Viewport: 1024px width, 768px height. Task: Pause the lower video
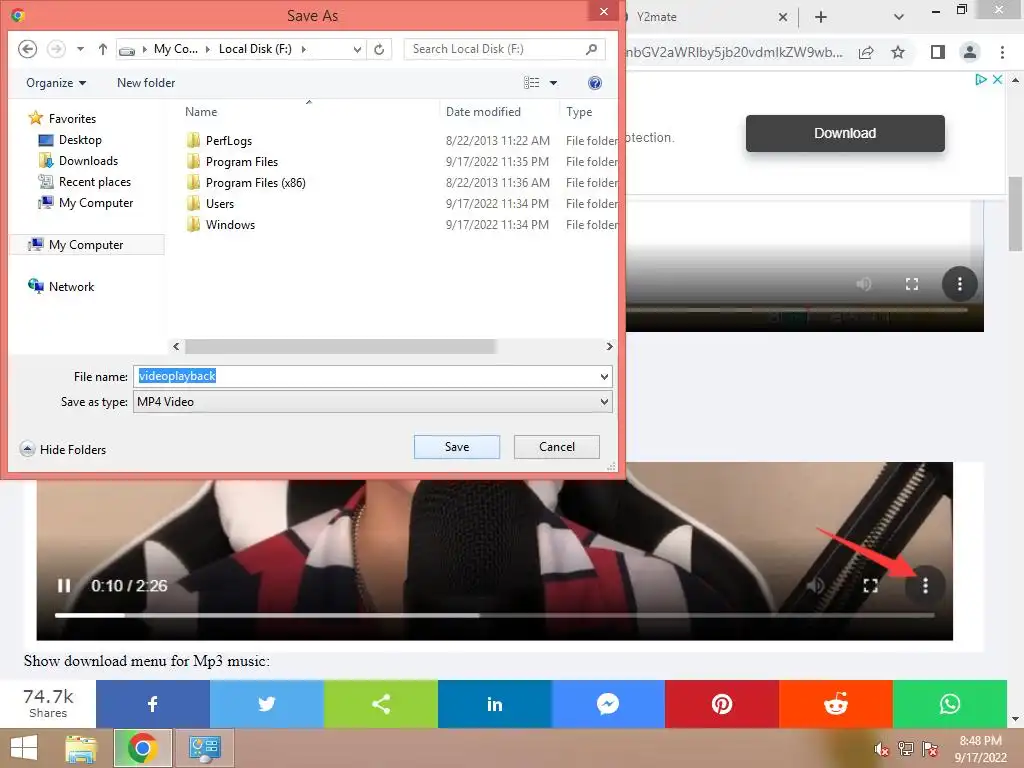pos(64,586)
